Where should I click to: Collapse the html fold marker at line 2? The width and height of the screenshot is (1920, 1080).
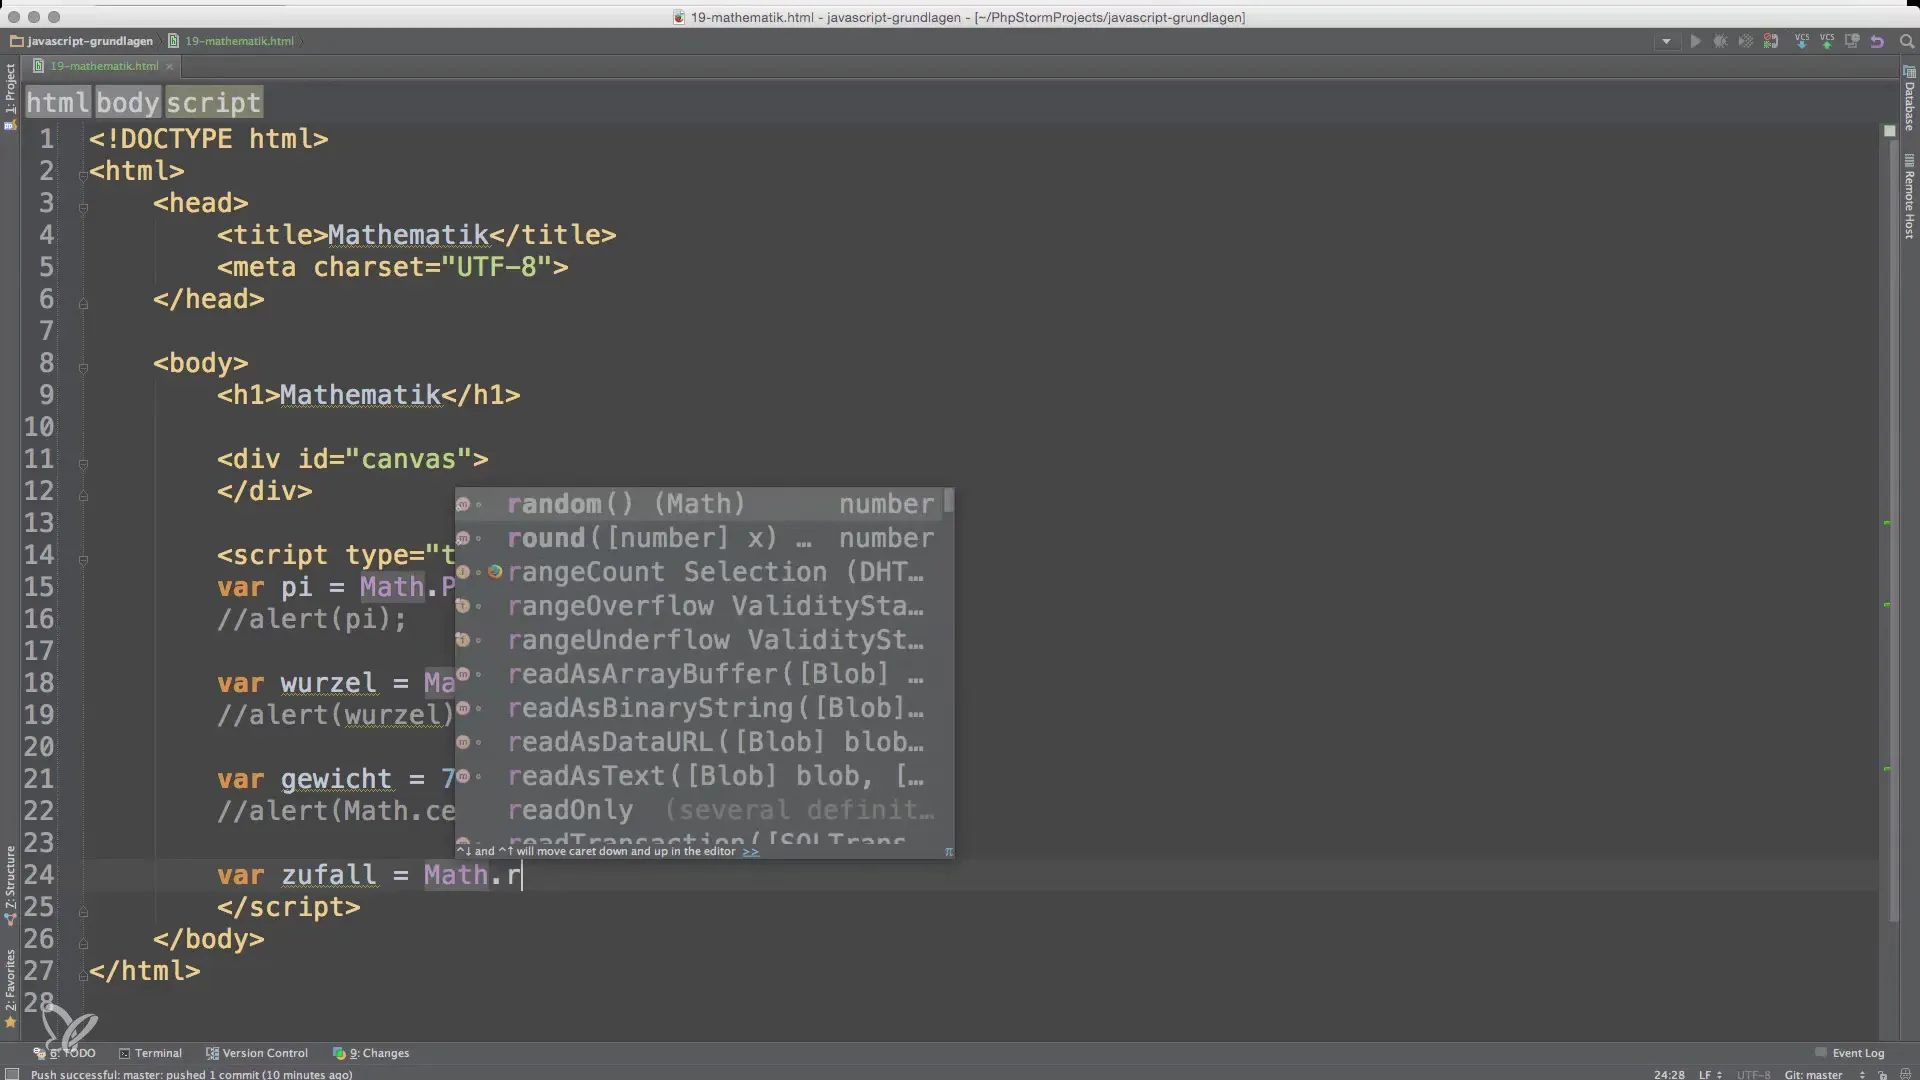coord(83,175)
